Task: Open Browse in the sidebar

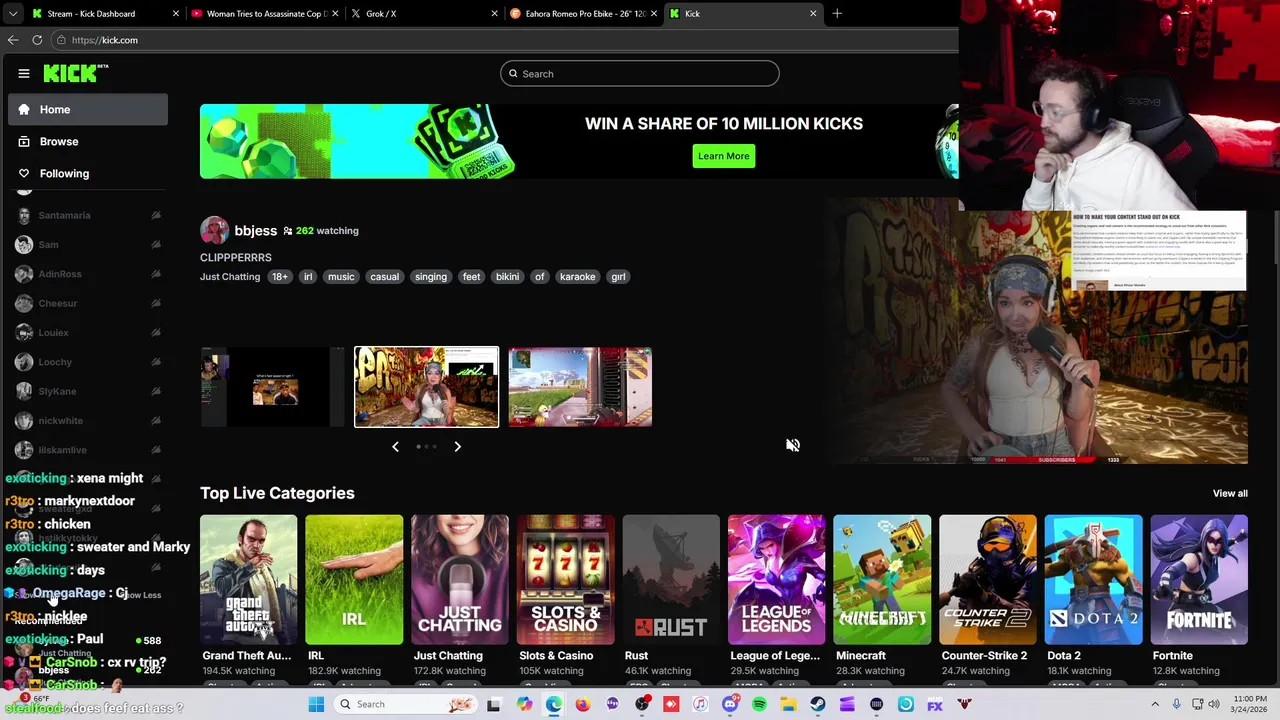Action: pyautogui.click(x=88, y=141)
